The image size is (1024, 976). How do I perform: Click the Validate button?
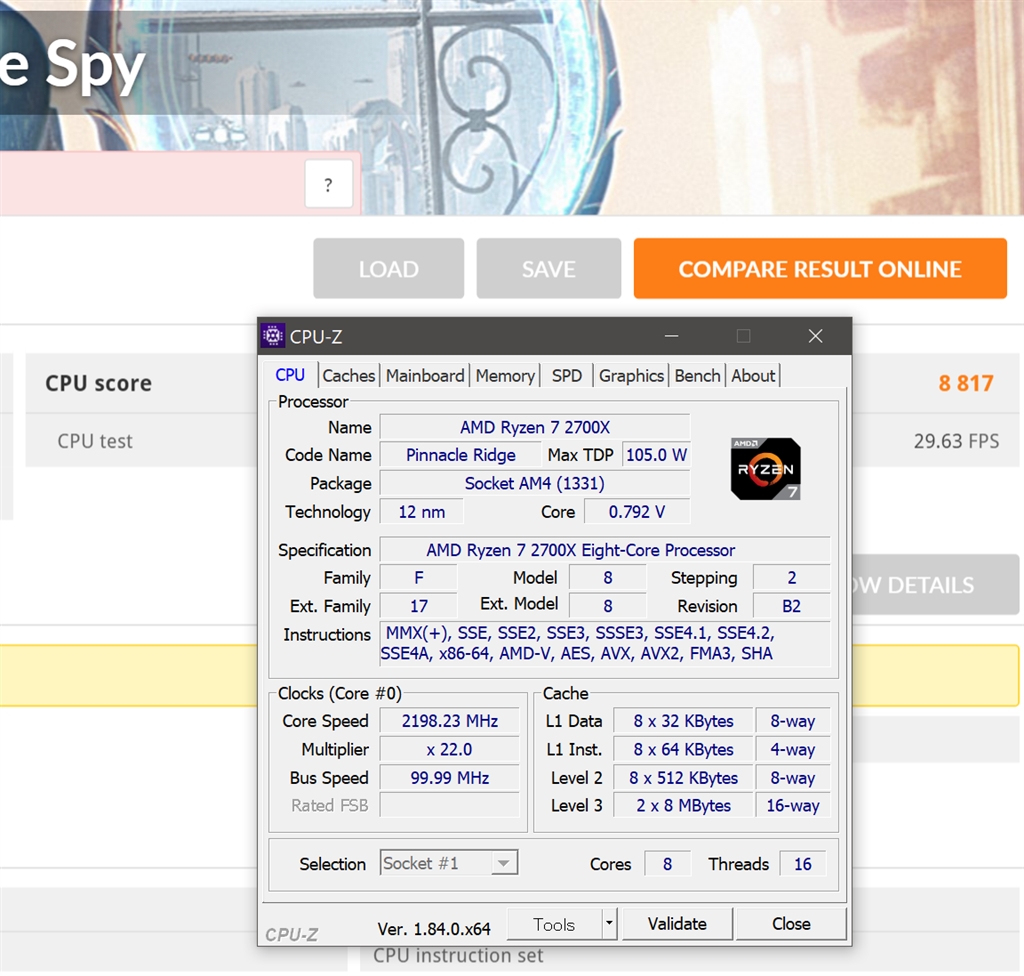tap(677, 924)
